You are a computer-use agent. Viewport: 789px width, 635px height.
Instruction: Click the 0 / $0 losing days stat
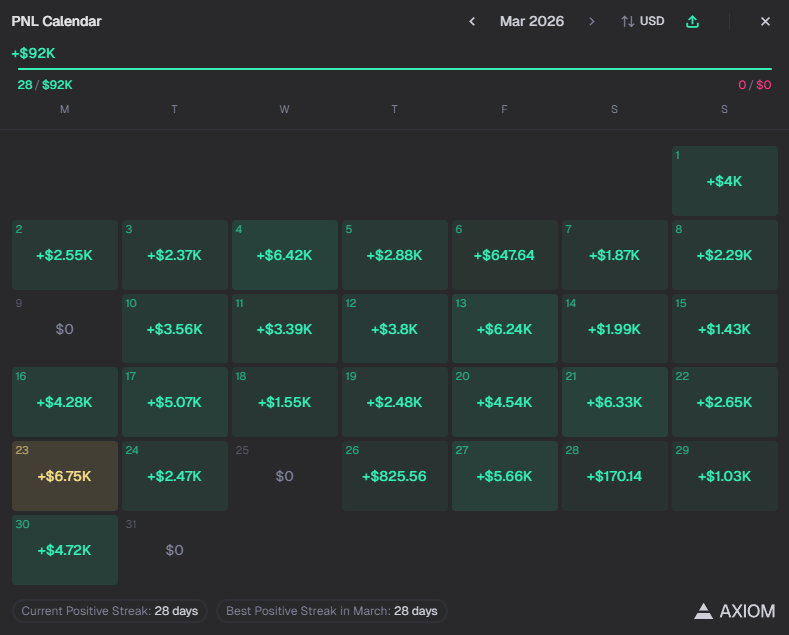pos(754,85)
